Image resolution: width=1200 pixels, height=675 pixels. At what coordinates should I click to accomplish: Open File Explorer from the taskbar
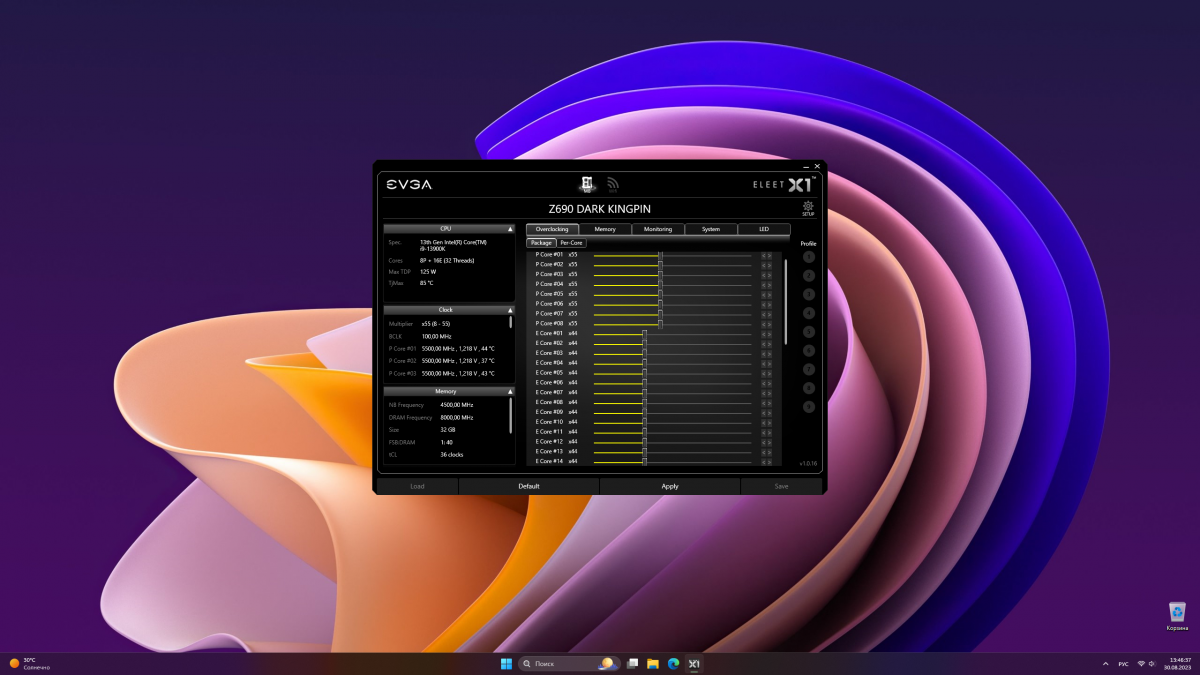[652, 663]
